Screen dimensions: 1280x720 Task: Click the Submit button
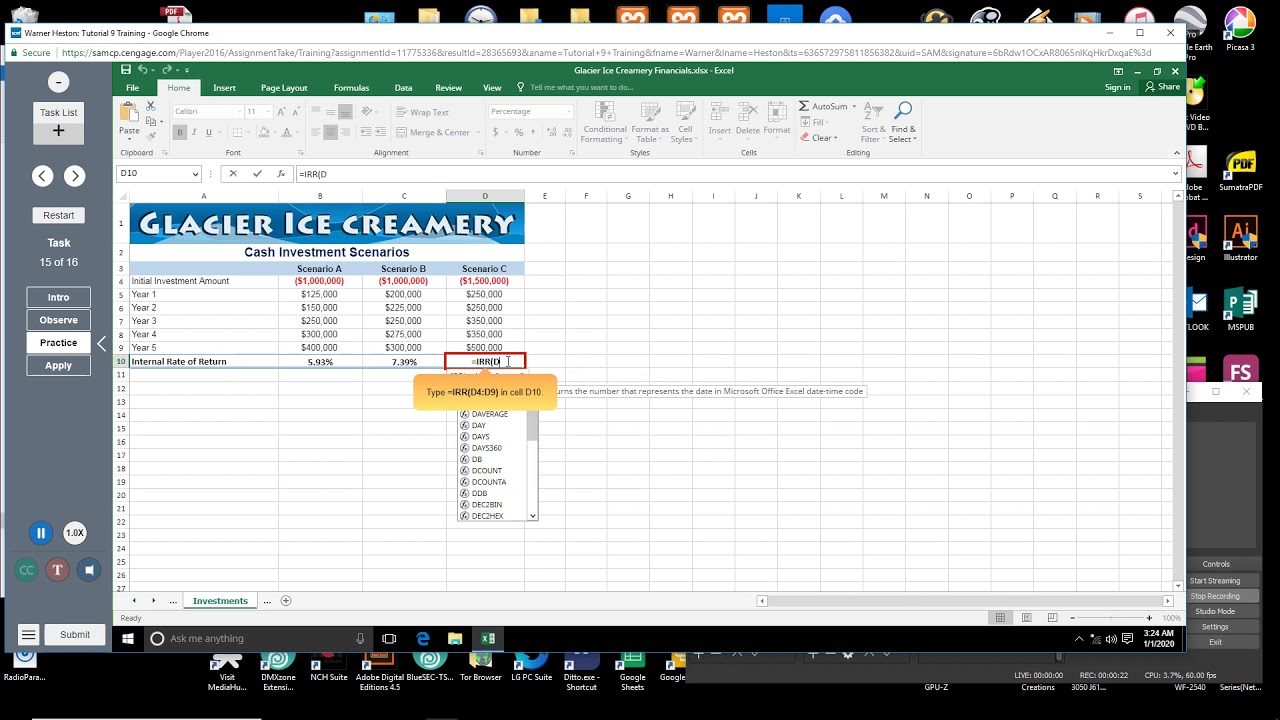(x=75, y=634)
